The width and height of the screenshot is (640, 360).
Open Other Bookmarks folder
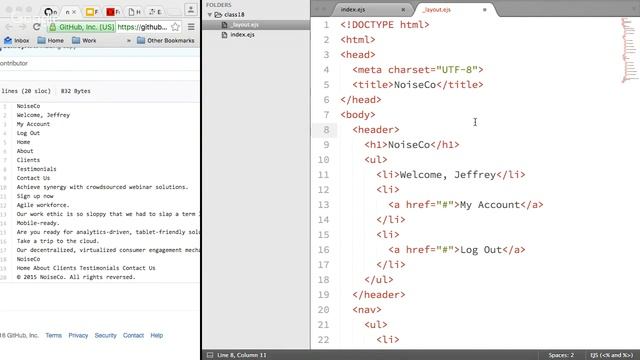[x=166, y=40]
